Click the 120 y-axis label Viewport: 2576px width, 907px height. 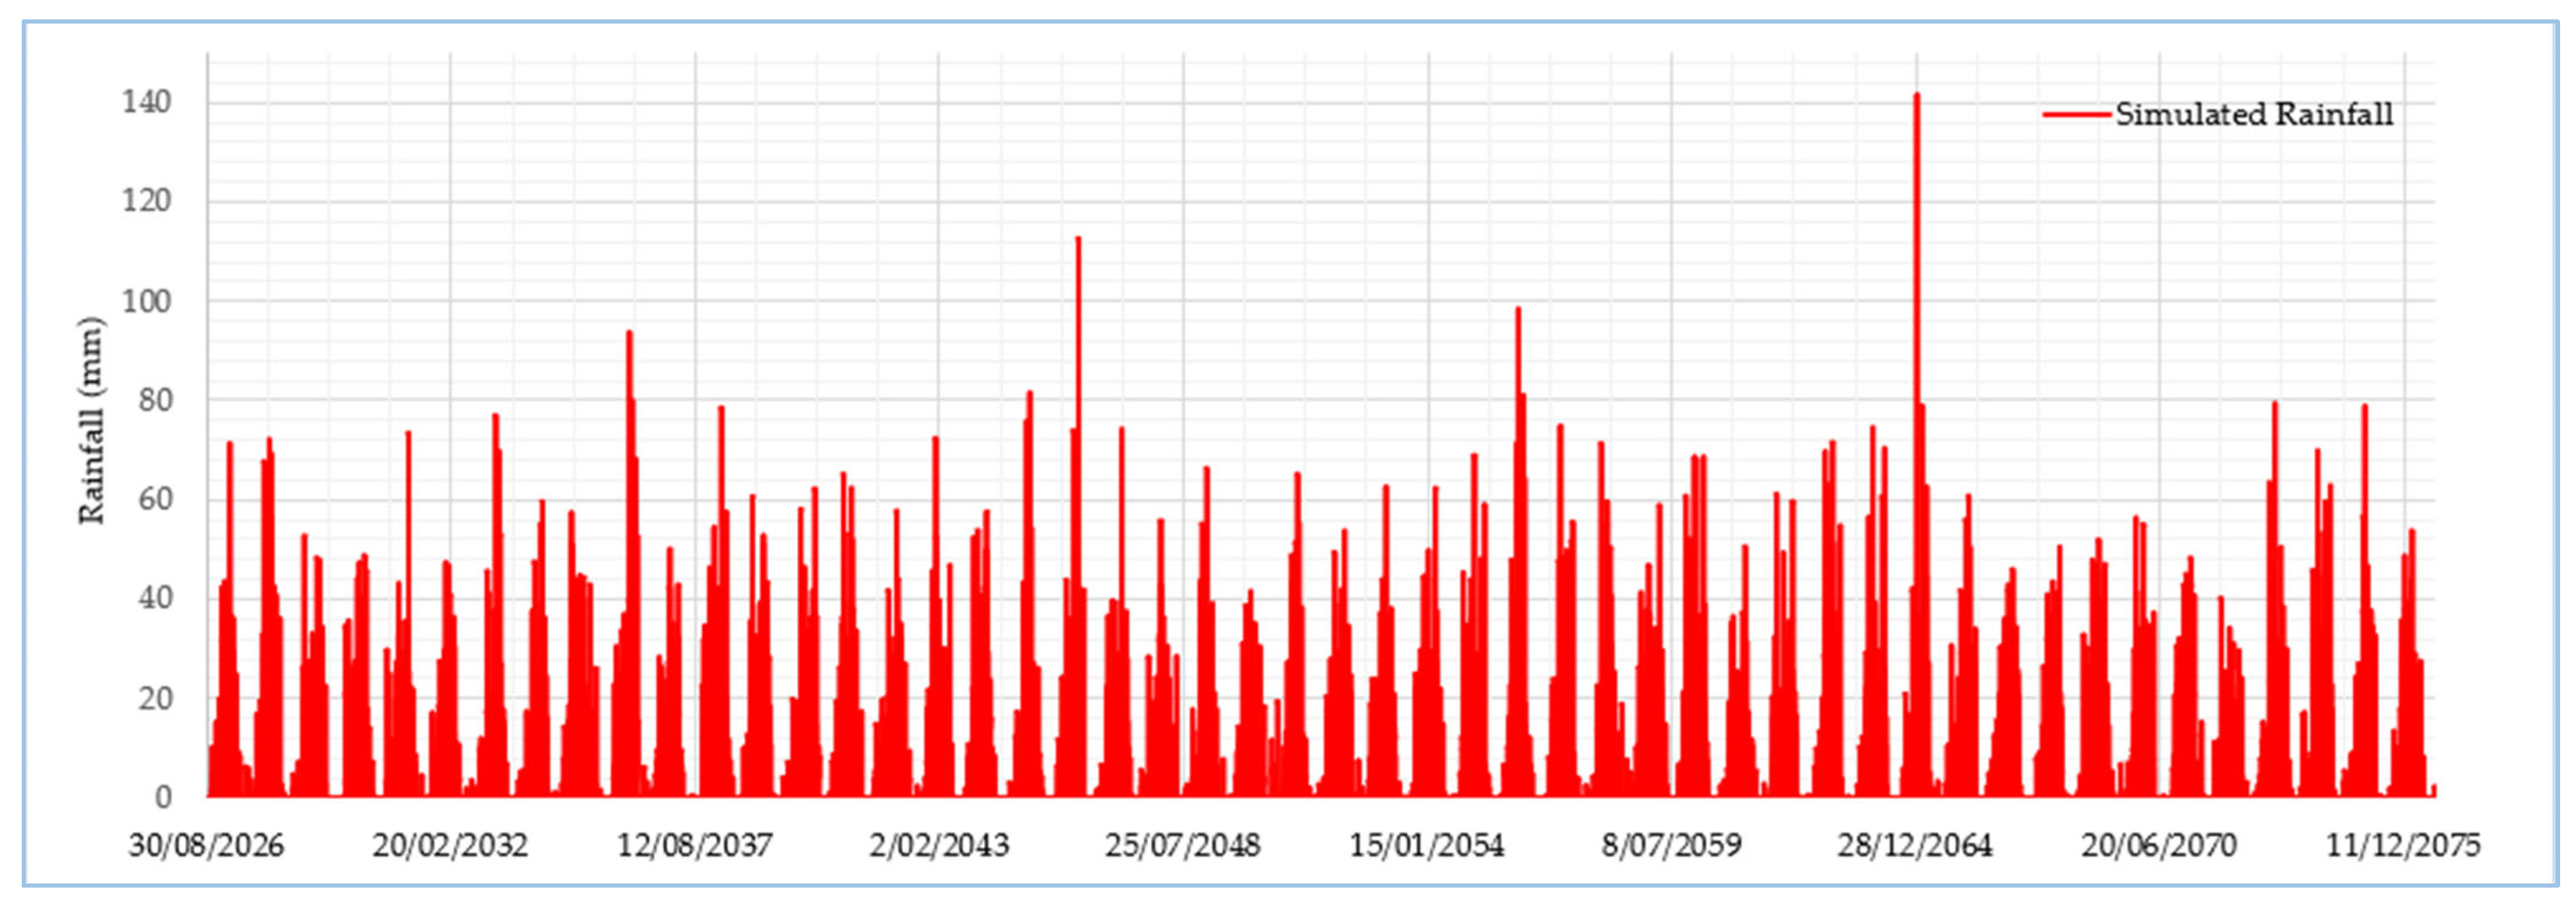(146, 201)
